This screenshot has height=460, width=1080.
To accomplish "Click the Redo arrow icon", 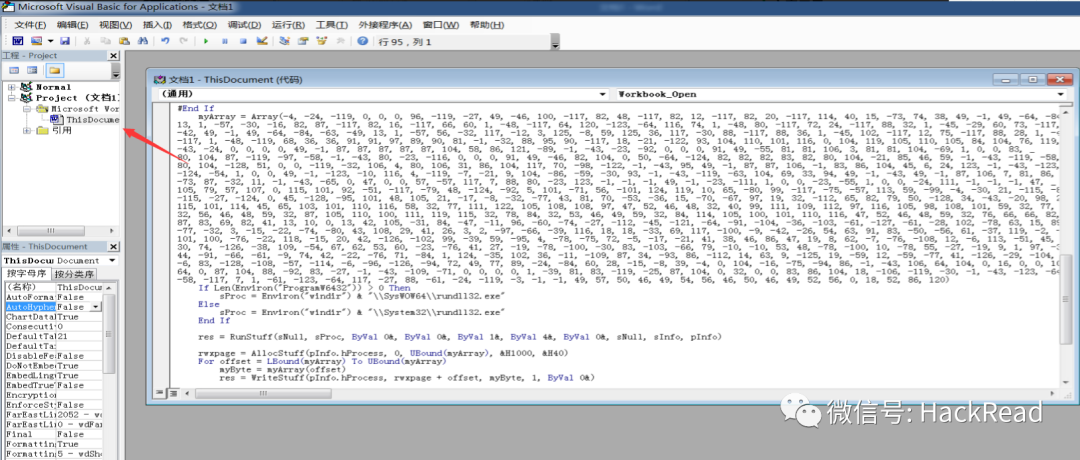I will click(x=184, y=41).
